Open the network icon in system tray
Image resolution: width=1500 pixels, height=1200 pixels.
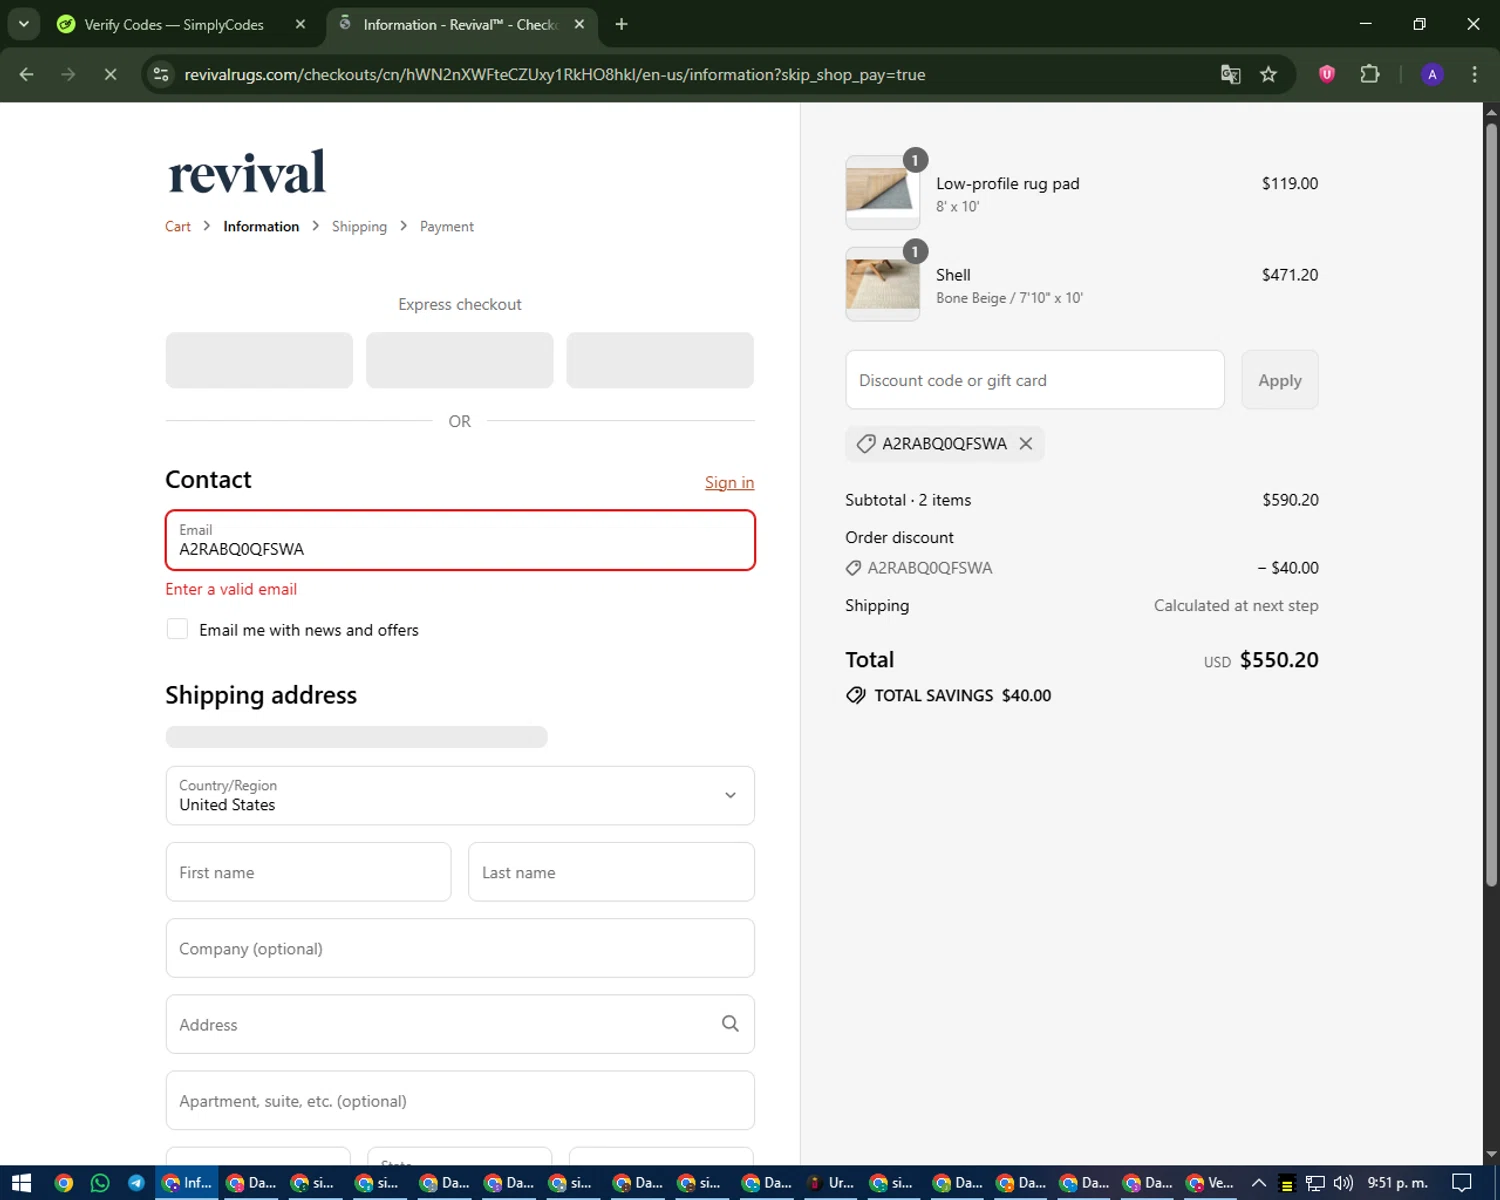[x=1315, y=1183]
